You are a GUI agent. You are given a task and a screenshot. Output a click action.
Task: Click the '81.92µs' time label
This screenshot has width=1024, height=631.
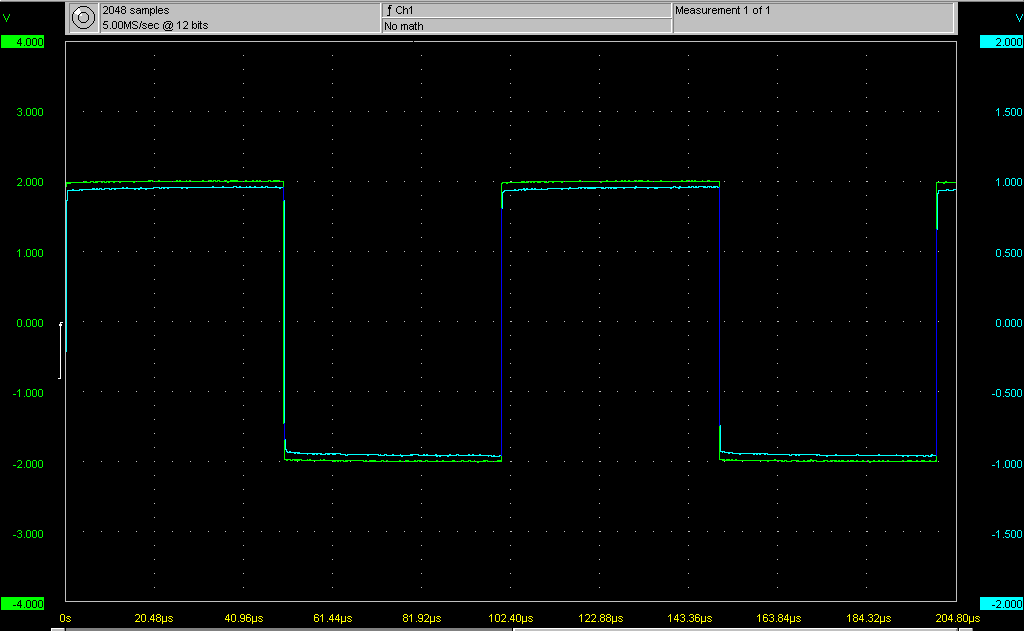422,618
